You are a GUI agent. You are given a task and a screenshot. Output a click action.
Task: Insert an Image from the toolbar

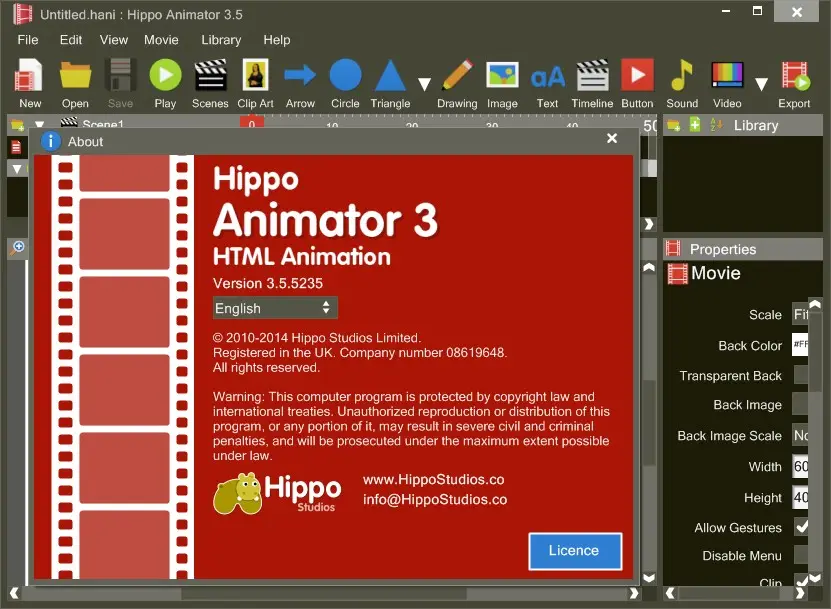[x=502, y=84]
